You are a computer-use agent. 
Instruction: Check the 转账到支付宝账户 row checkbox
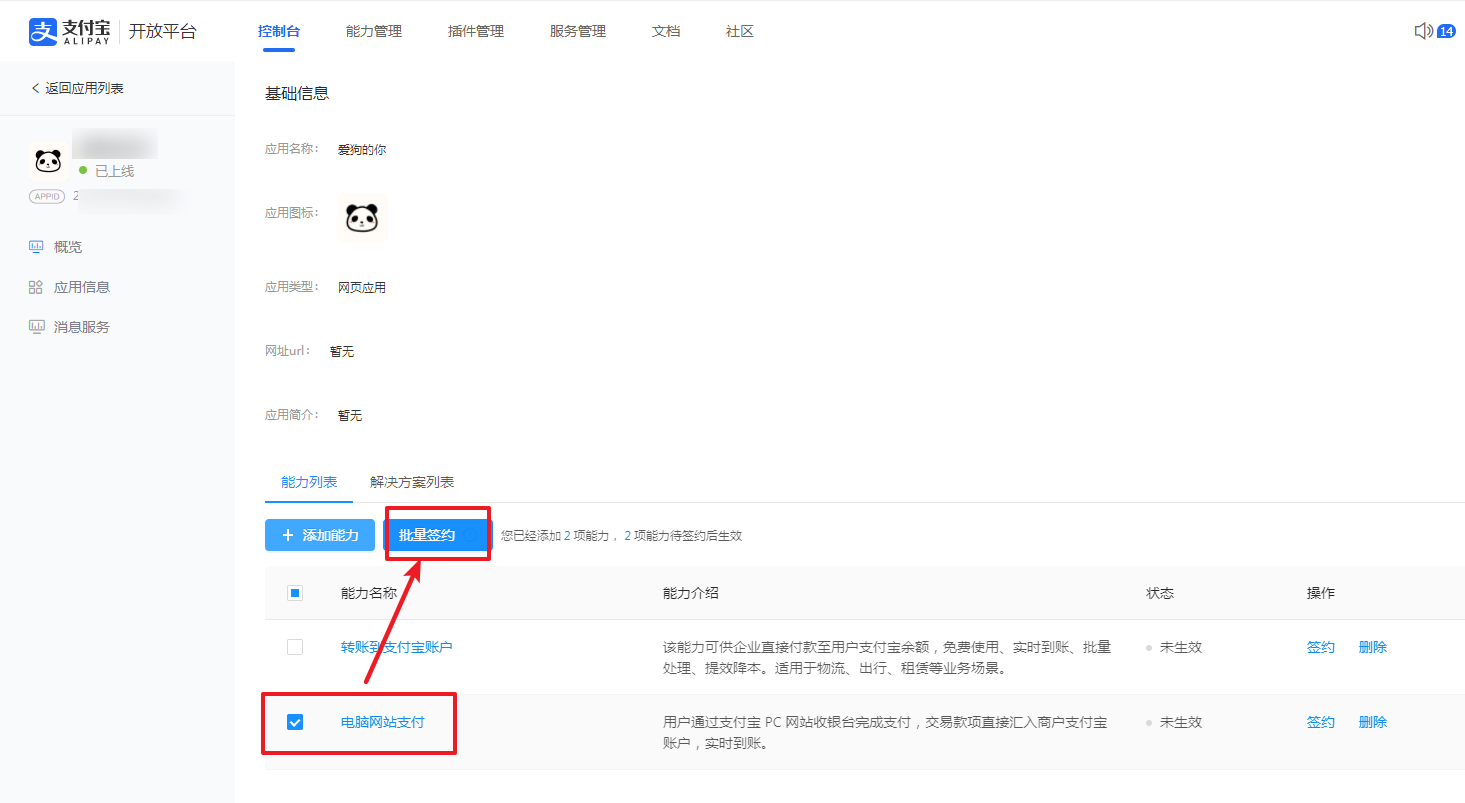295,647
